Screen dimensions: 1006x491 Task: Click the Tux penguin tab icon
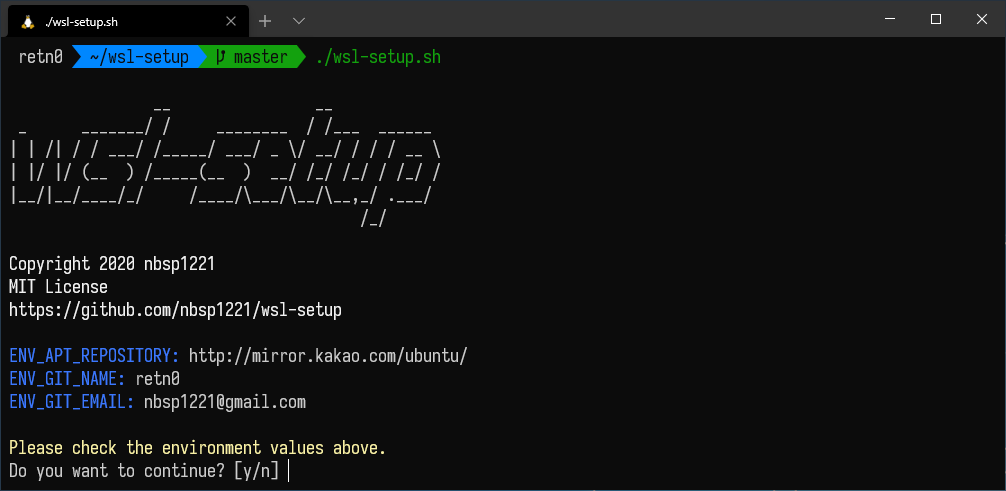[x=28, y=21]
